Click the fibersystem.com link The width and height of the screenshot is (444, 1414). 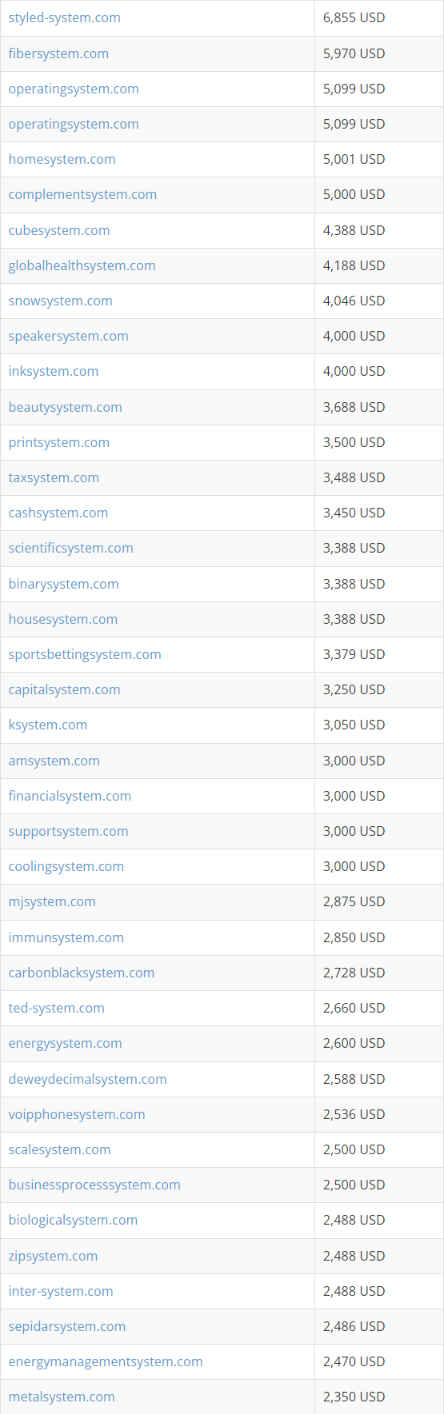(x=58, y=53)
